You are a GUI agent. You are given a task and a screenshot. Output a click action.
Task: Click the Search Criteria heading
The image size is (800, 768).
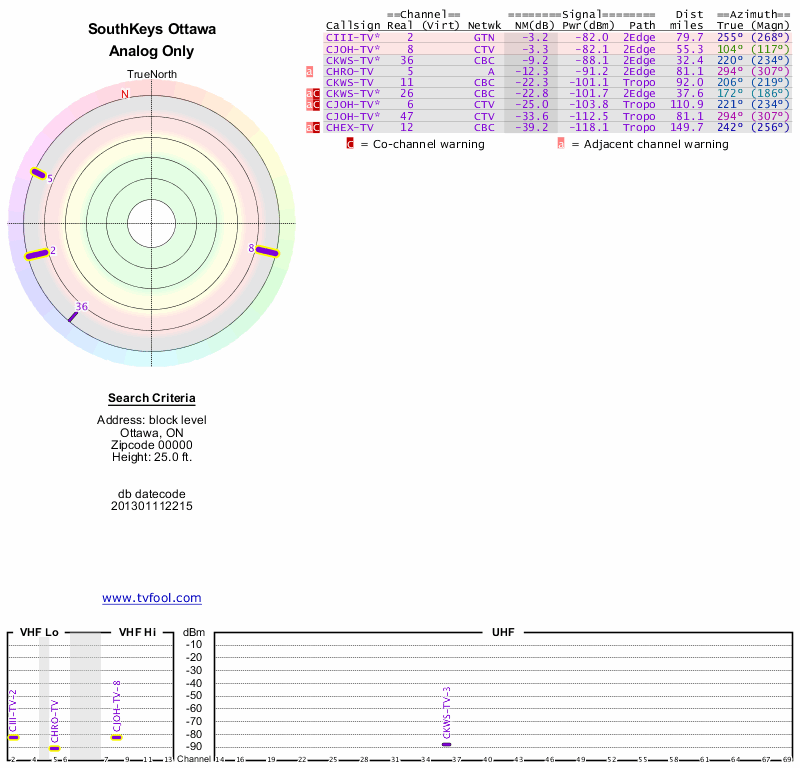click(x=152, y=399)
